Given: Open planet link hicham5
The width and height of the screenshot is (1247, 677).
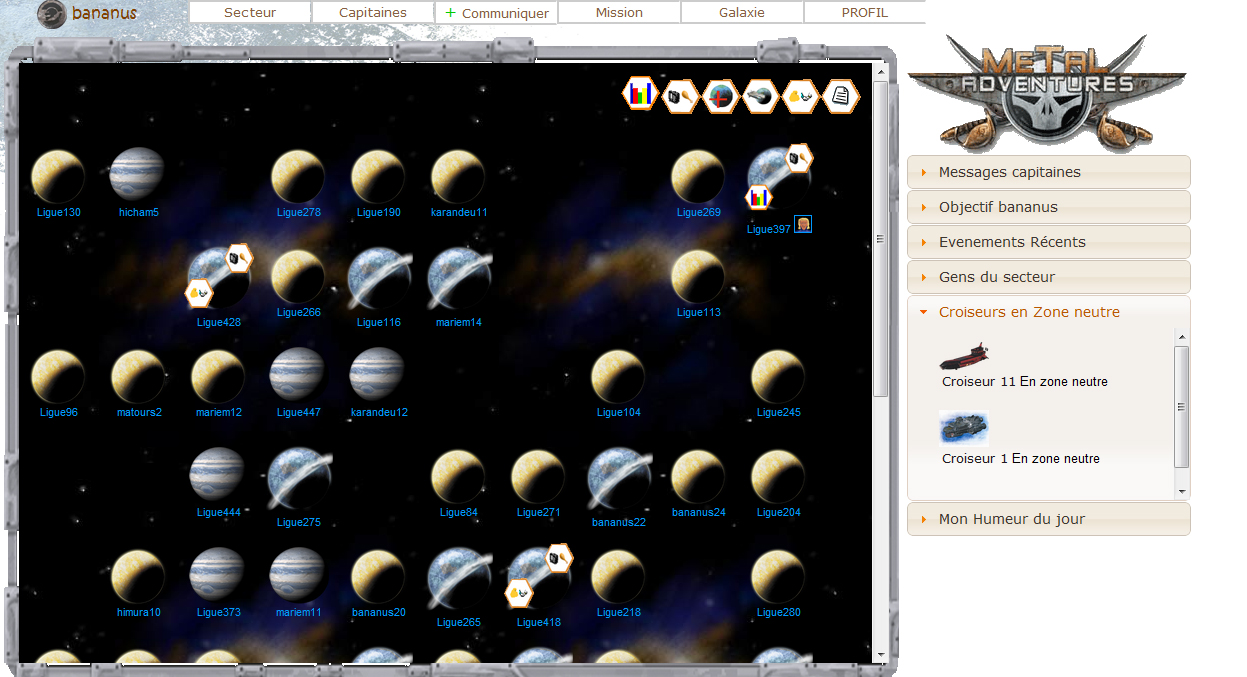Looking at the screenshot, I should point(138,212).
